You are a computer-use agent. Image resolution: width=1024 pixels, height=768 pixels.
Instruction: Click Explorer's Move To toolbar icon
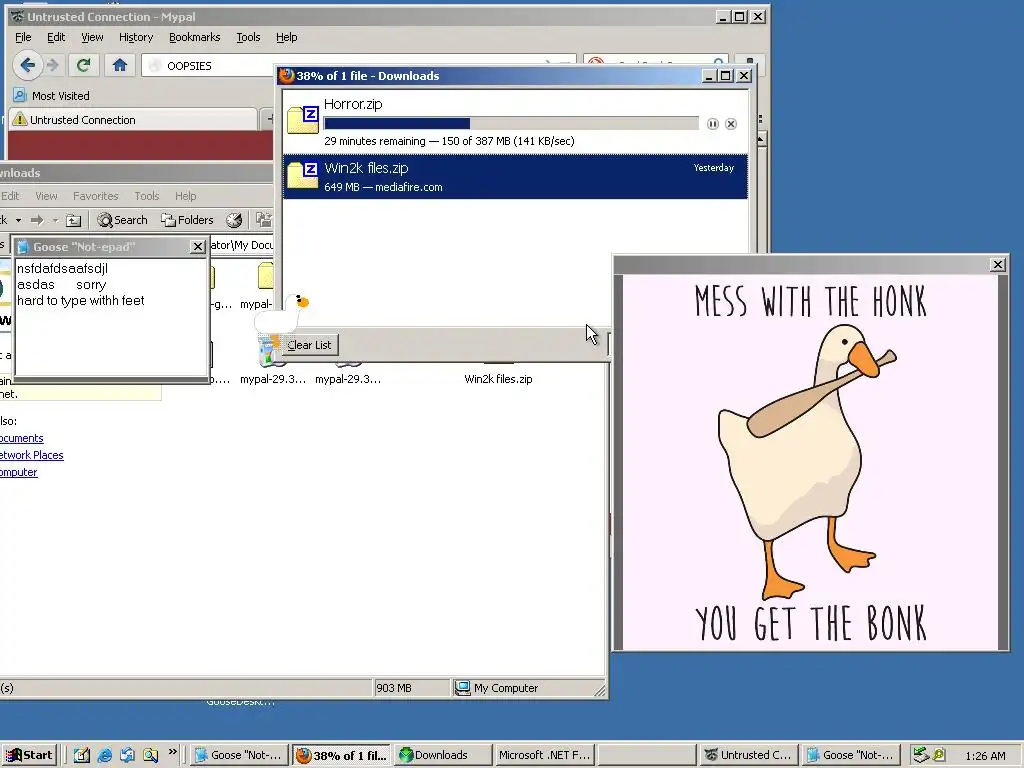click(263, 220)
